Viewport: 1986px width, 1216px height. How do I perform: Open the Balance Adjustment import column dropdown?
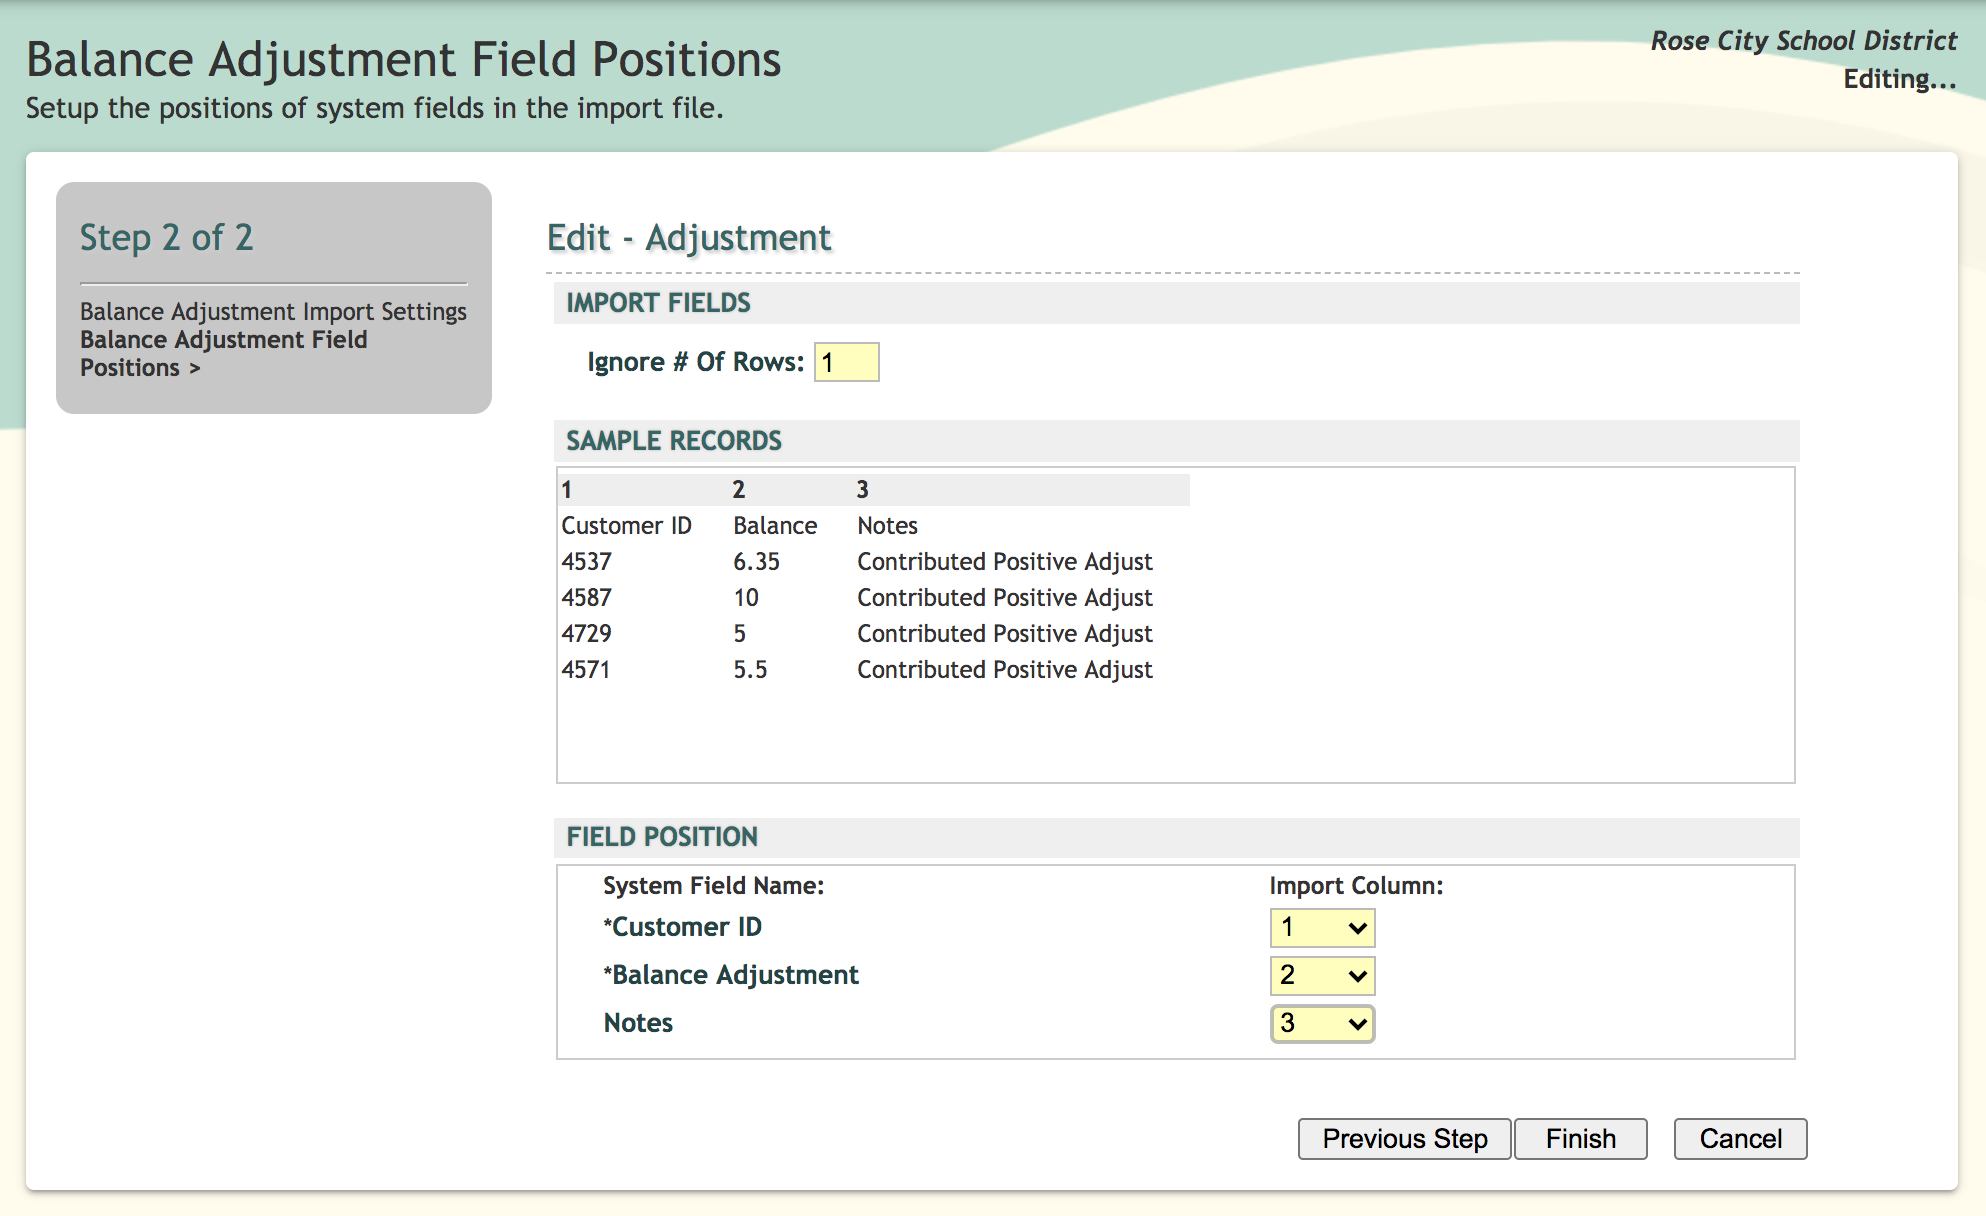(x=1322, y=976)
